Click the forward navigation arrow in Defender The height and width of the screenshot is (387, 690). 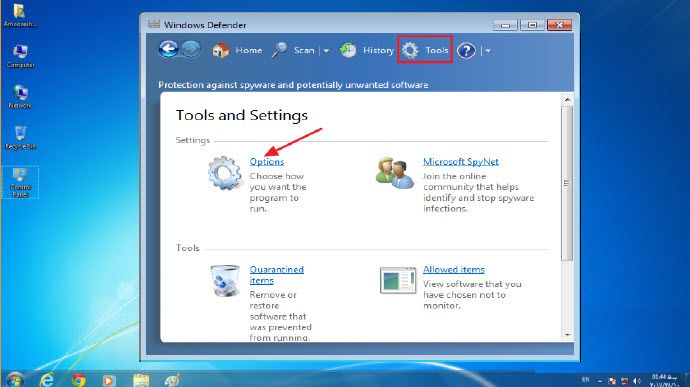click(191, 49)
